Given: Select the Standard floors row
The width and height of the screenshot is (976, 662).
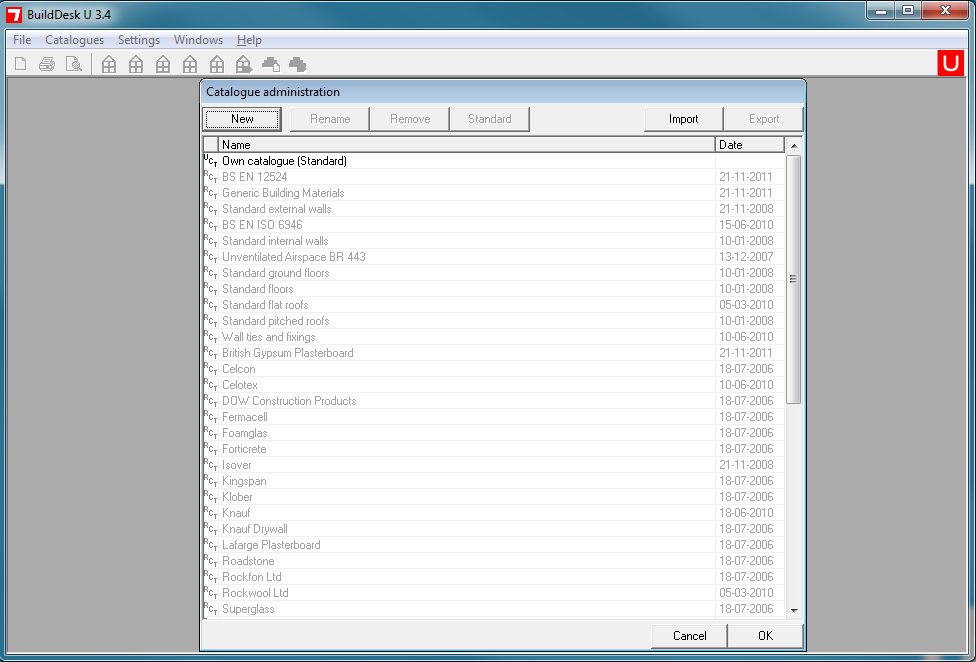Looking at the screenshot, I should [x=494, y=289].
